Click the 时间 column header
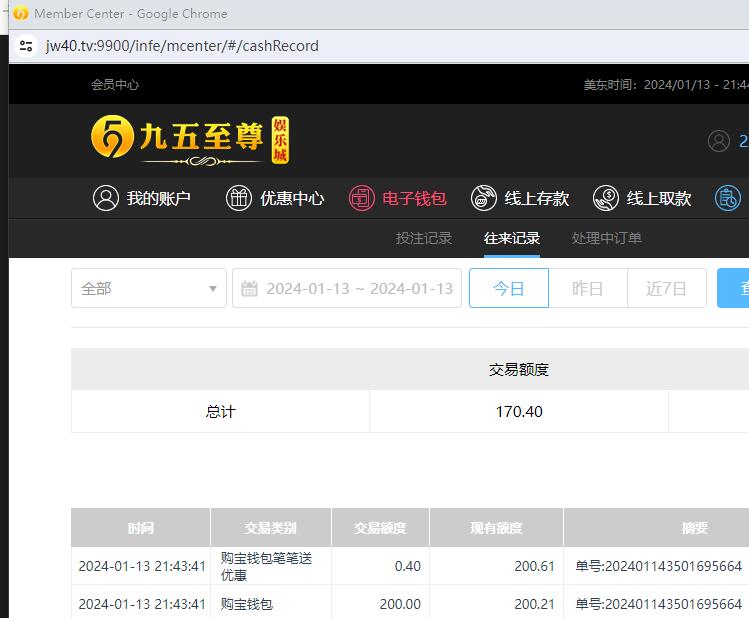This screenshot has width=749, height=618. pyautogui.click(x=140, y=527)
